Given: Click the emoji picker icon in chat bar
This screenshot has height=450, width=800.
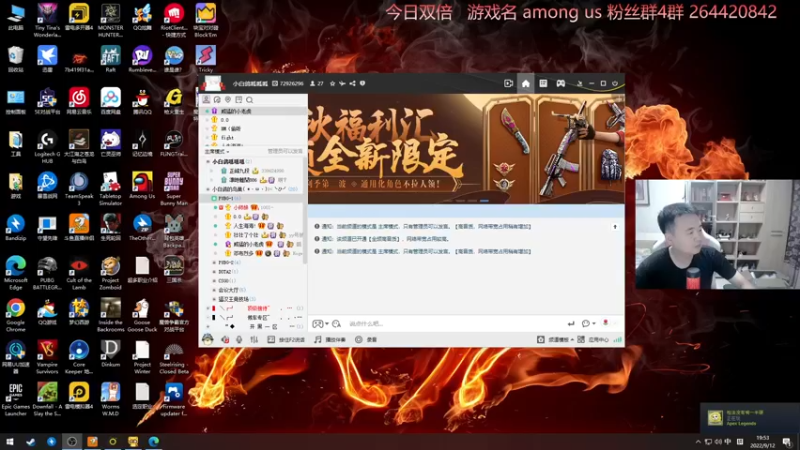Looking at the screenshot, I should (317, 323).
